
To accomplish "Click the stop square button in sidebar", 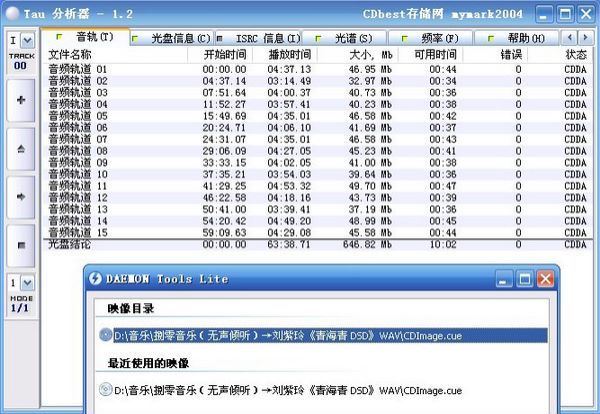I will [x=21, y=245].
